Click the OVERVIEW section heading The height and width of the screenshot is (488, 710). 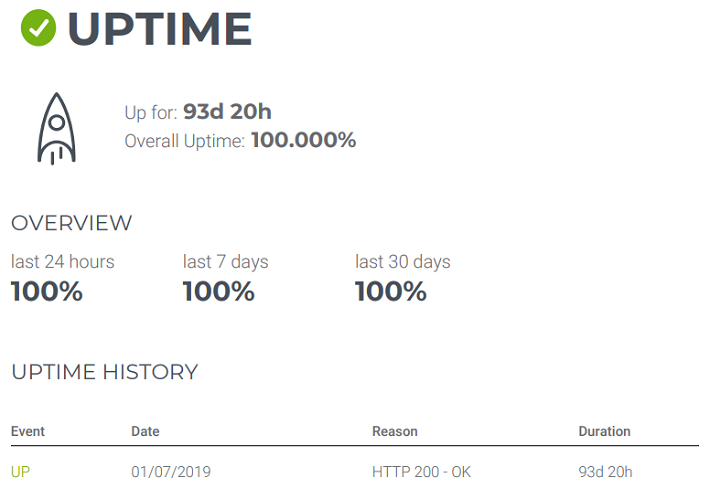72,223
